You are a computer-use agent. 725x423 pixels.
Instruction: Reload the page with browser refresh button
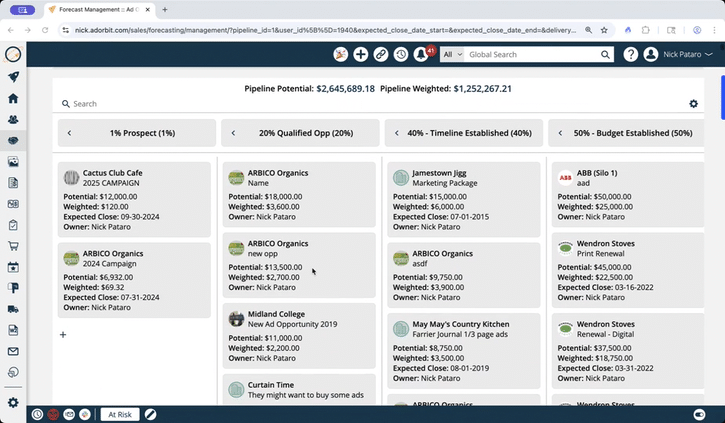pos(45,30)
